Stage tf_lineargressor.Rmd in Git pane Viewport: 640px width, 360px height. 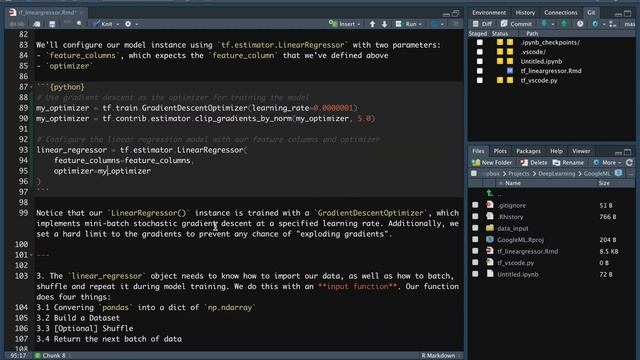coord(480,71)
